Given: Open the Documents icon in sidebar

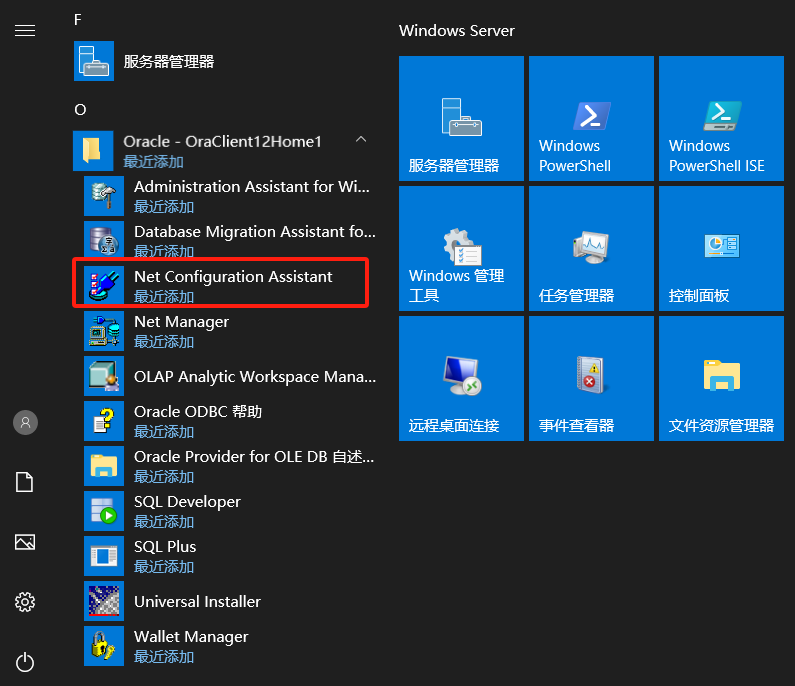Looking at the screenshot, I should click(24, 482).
